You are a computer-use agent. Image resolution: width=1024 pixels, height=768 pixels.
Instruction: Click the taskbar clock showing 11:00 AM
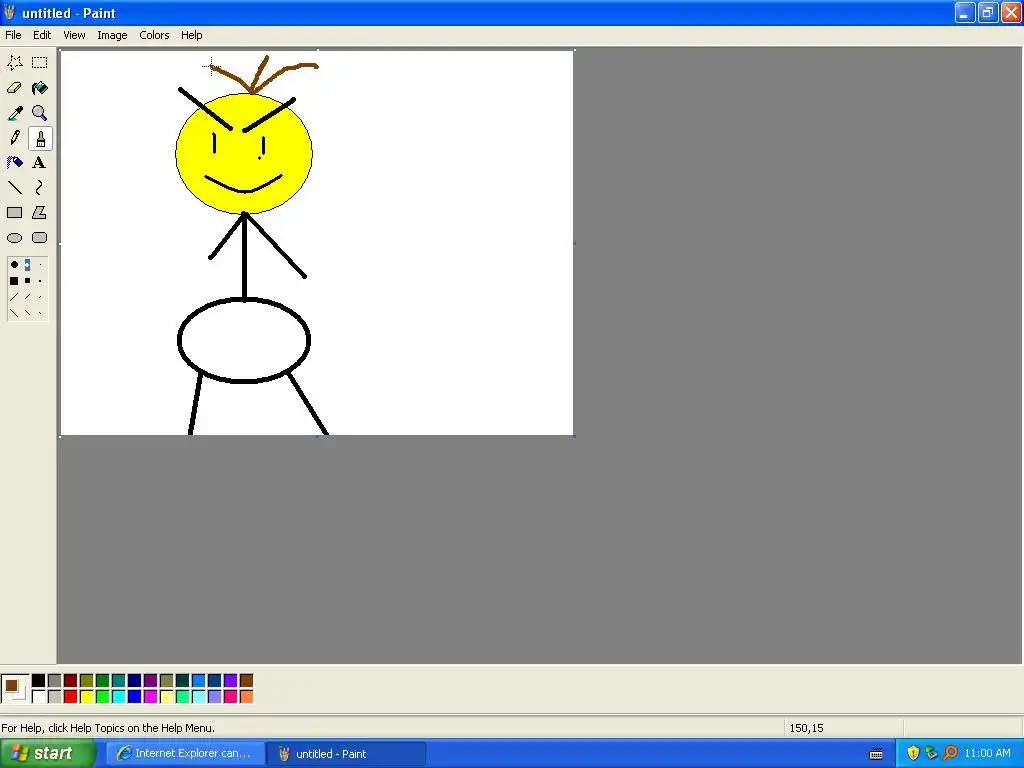pos(987,754)
